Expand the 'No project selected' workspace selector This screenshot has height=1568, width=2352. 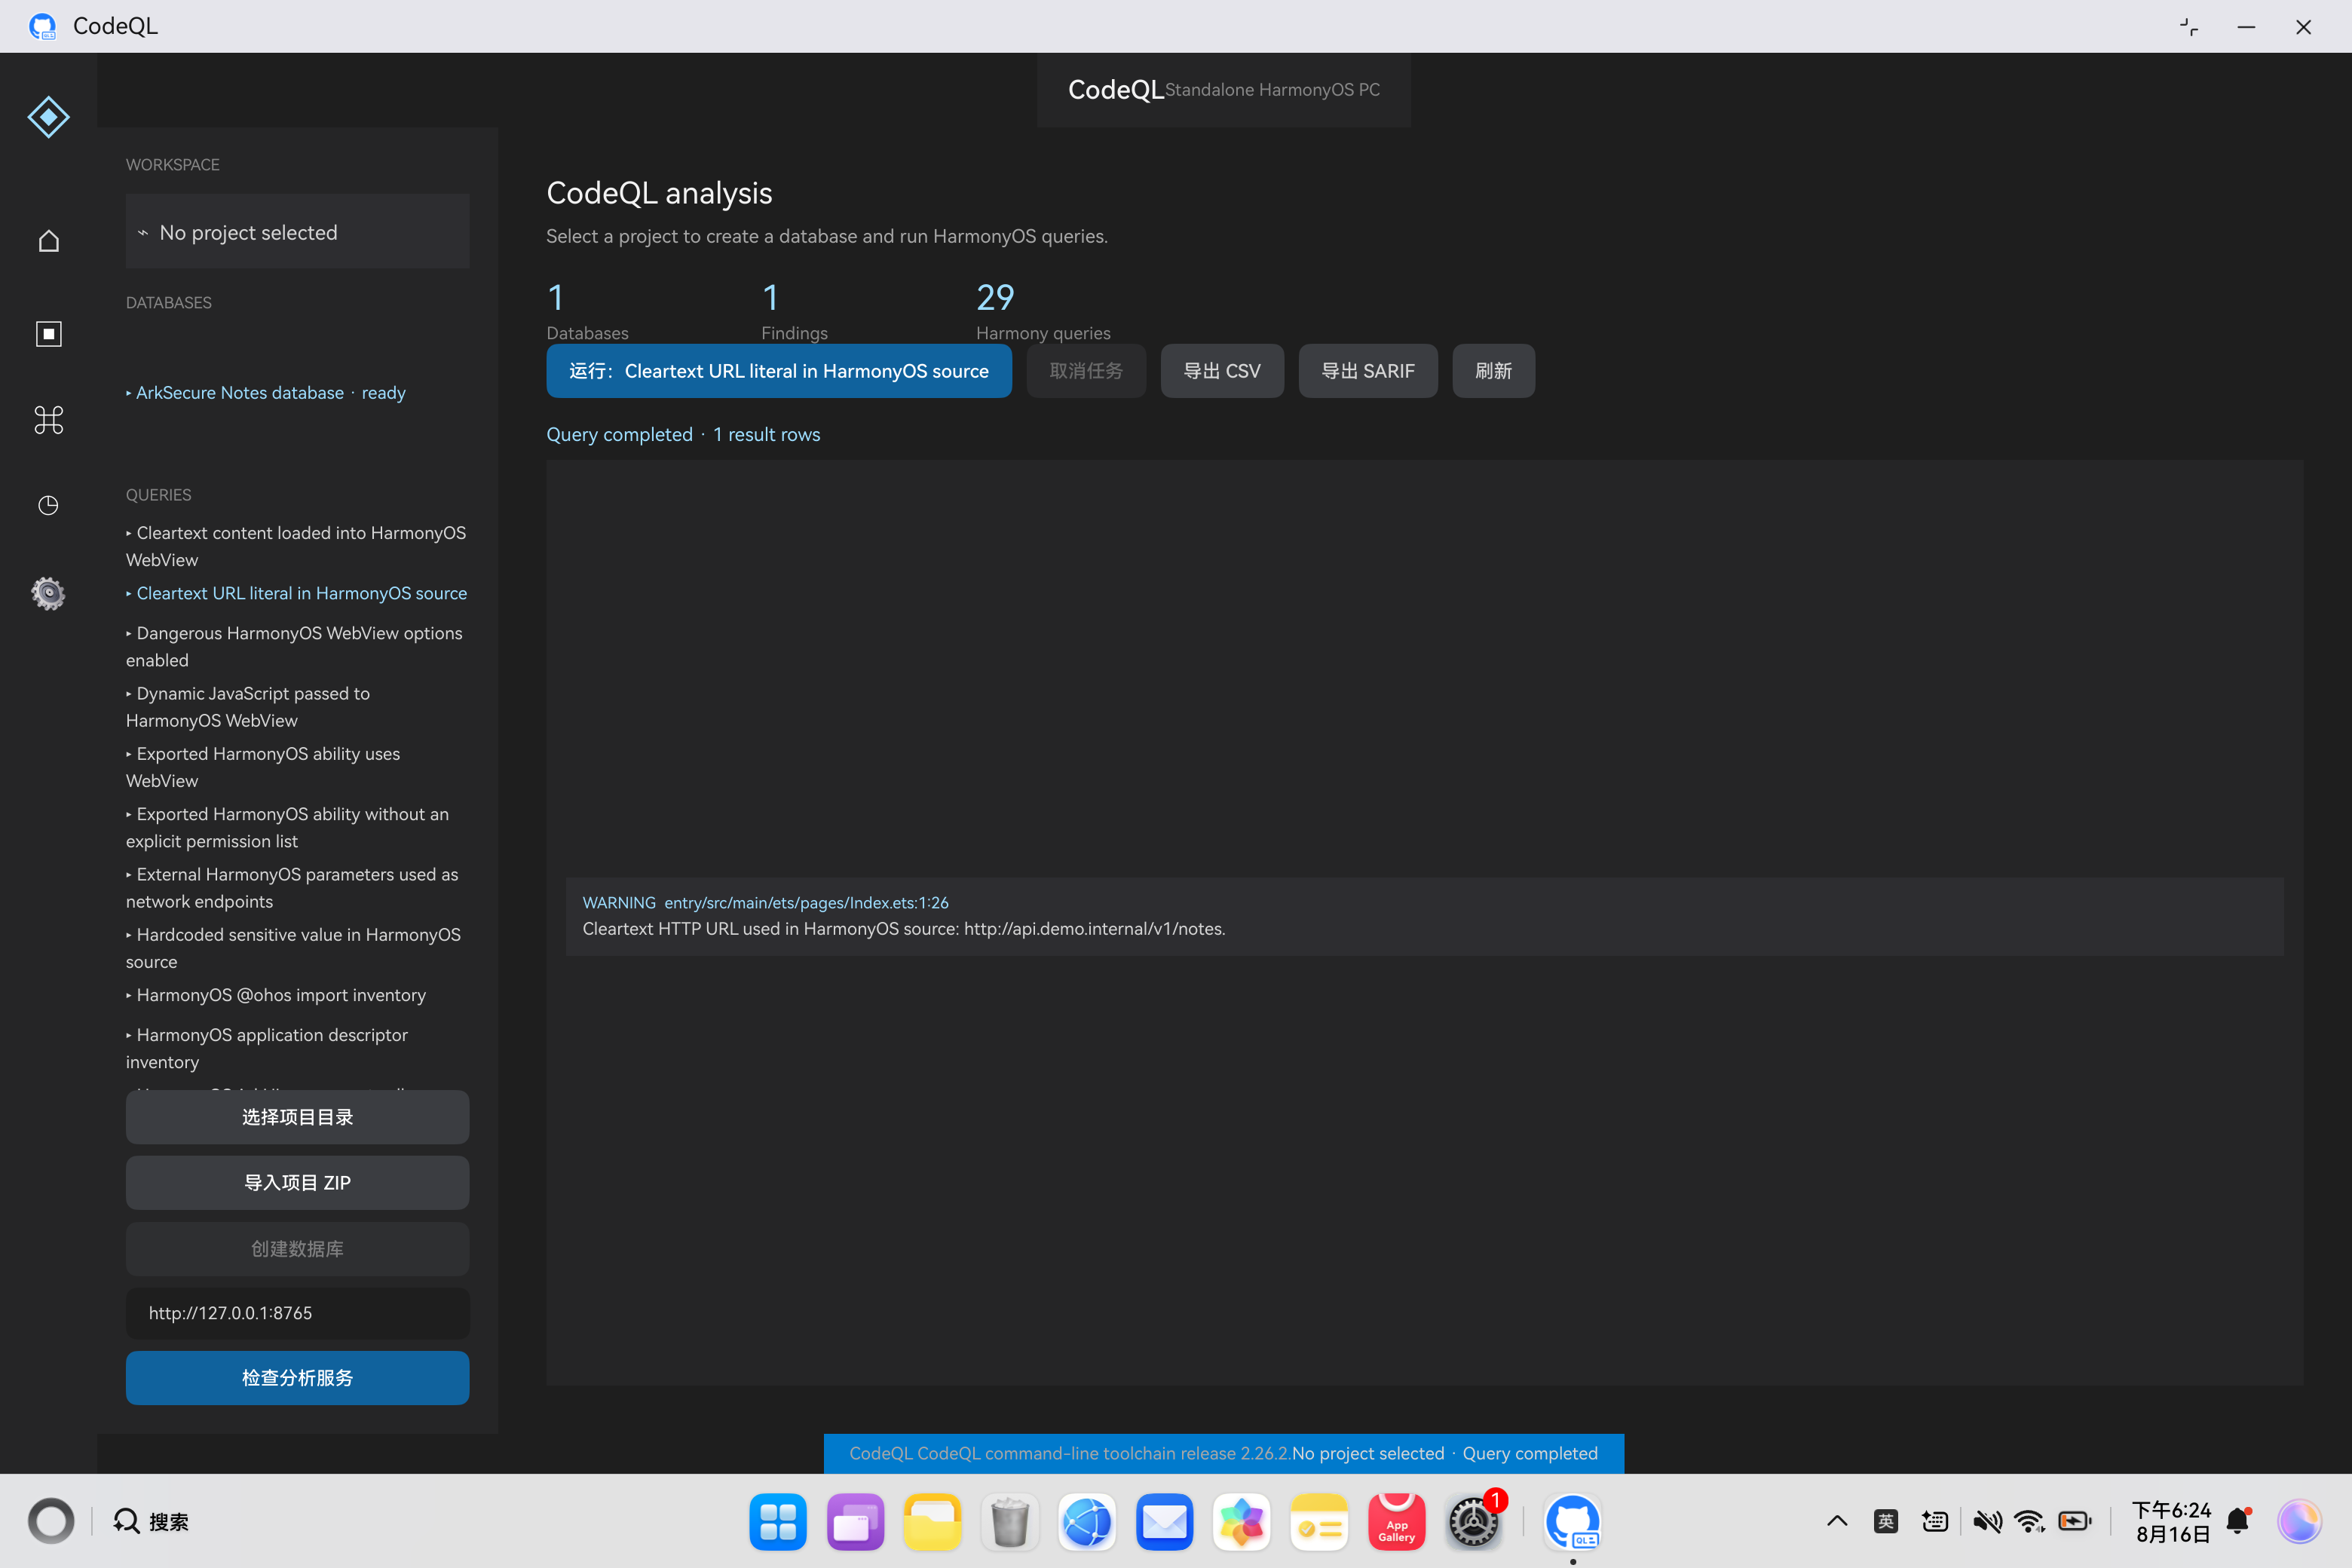pyautogui.click(x=297, y=232)
